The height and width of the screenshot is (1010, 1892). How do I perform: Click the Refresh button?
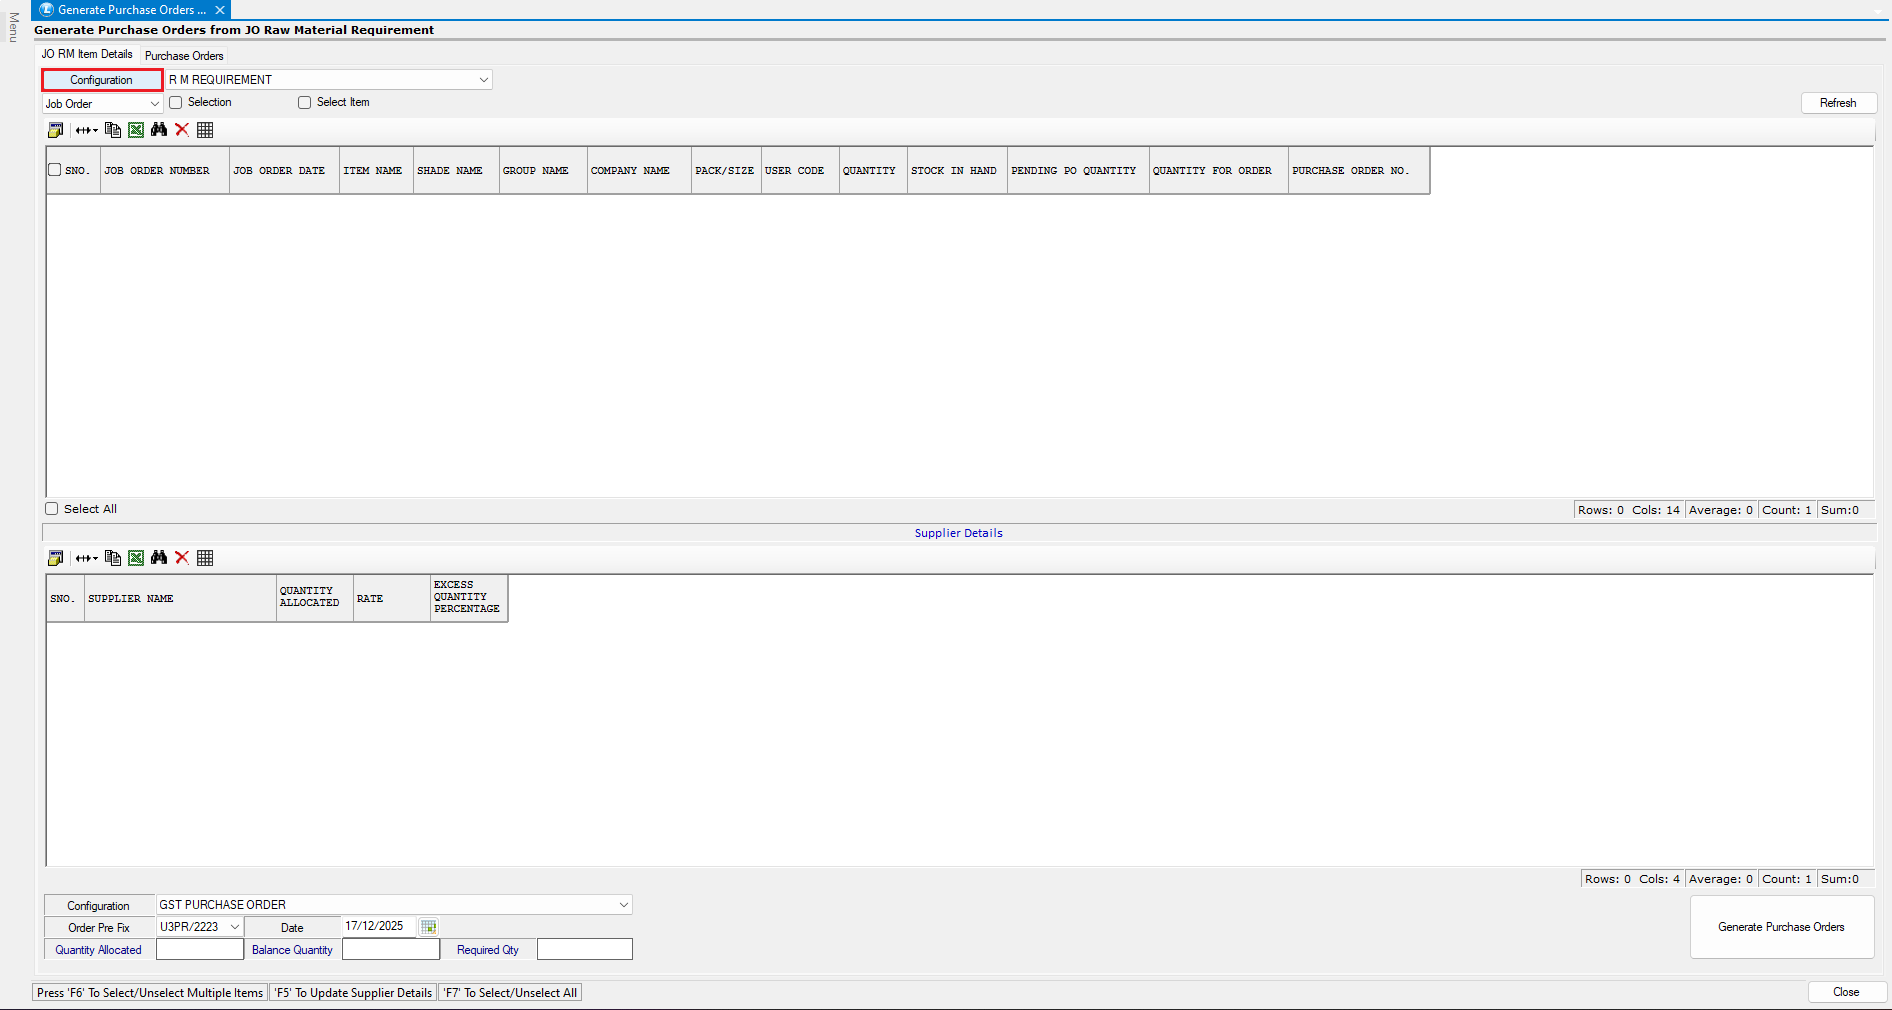coord(1837,103)
